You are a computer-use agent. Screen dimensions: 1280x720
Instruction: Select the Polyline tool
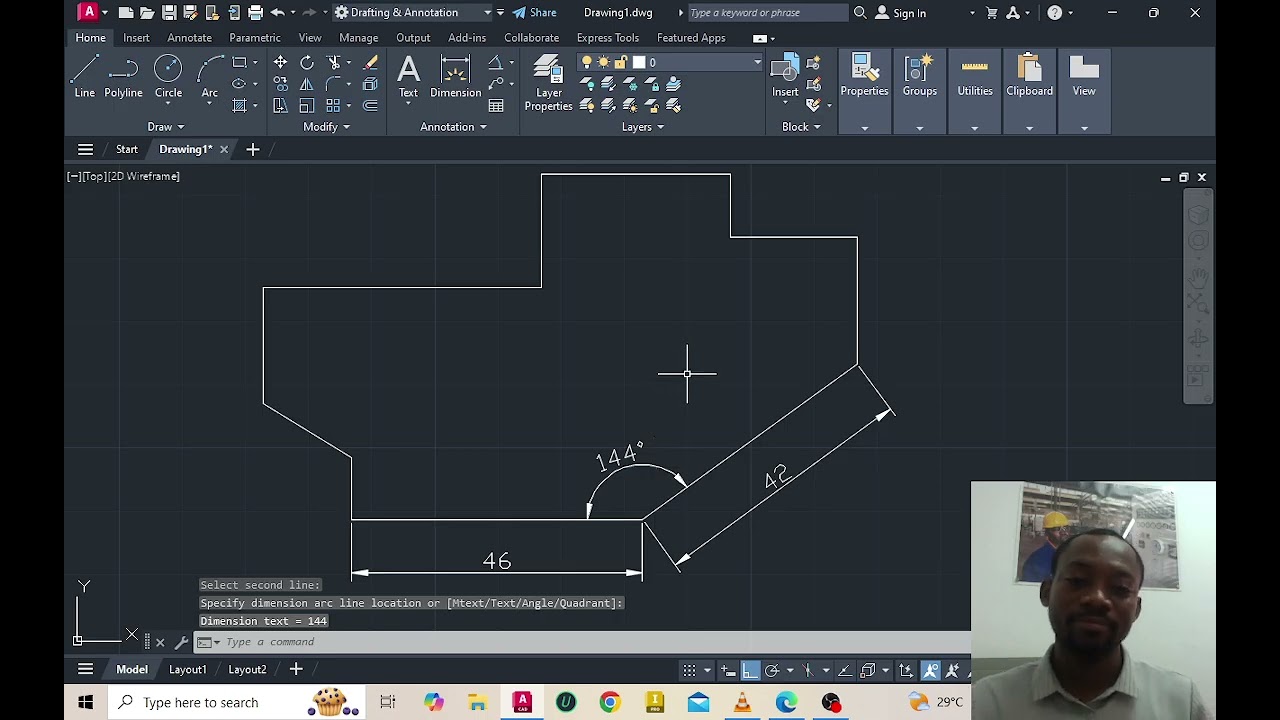point(123,77)
